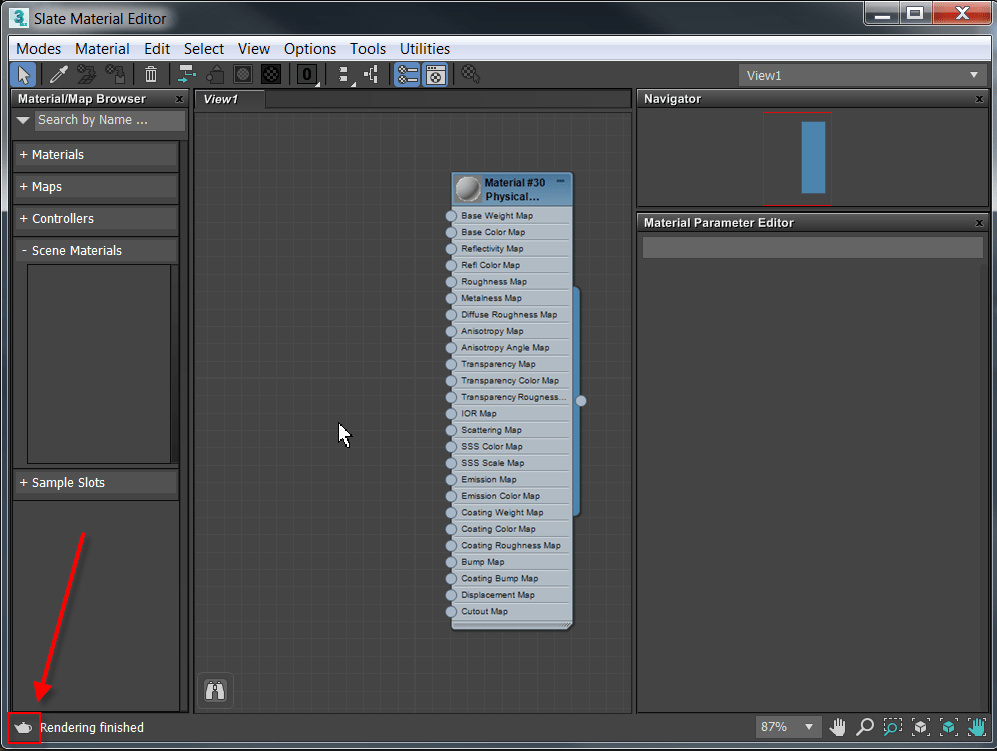The width and height of the screenshot is (997, 751).
Task: Close Navigator panel
Action: point(979,99)
